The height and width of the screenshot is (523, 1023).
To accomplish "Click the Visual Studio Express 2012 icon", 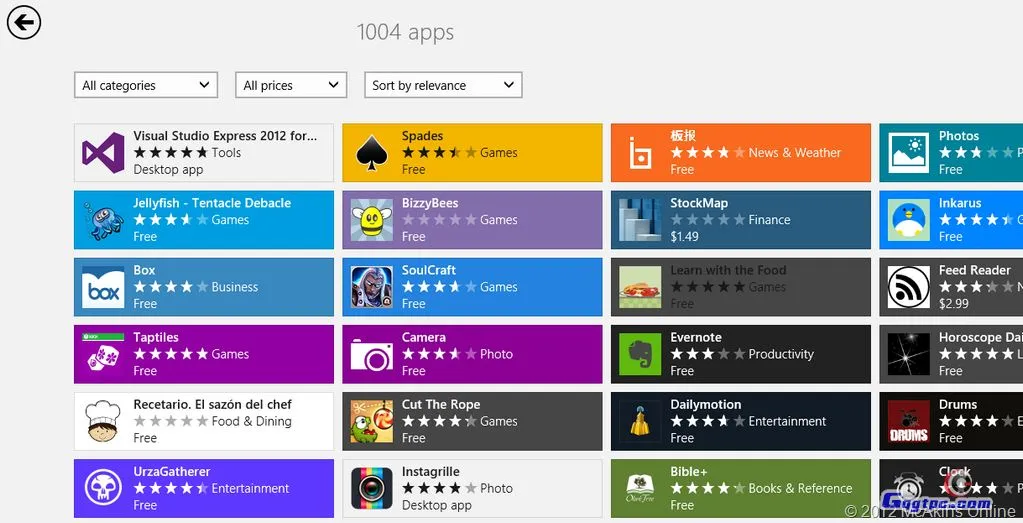I will pos(103,153).
